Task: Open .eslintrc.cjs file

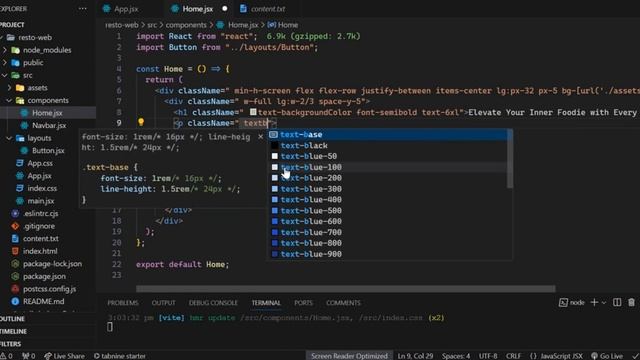Action: 40,213
